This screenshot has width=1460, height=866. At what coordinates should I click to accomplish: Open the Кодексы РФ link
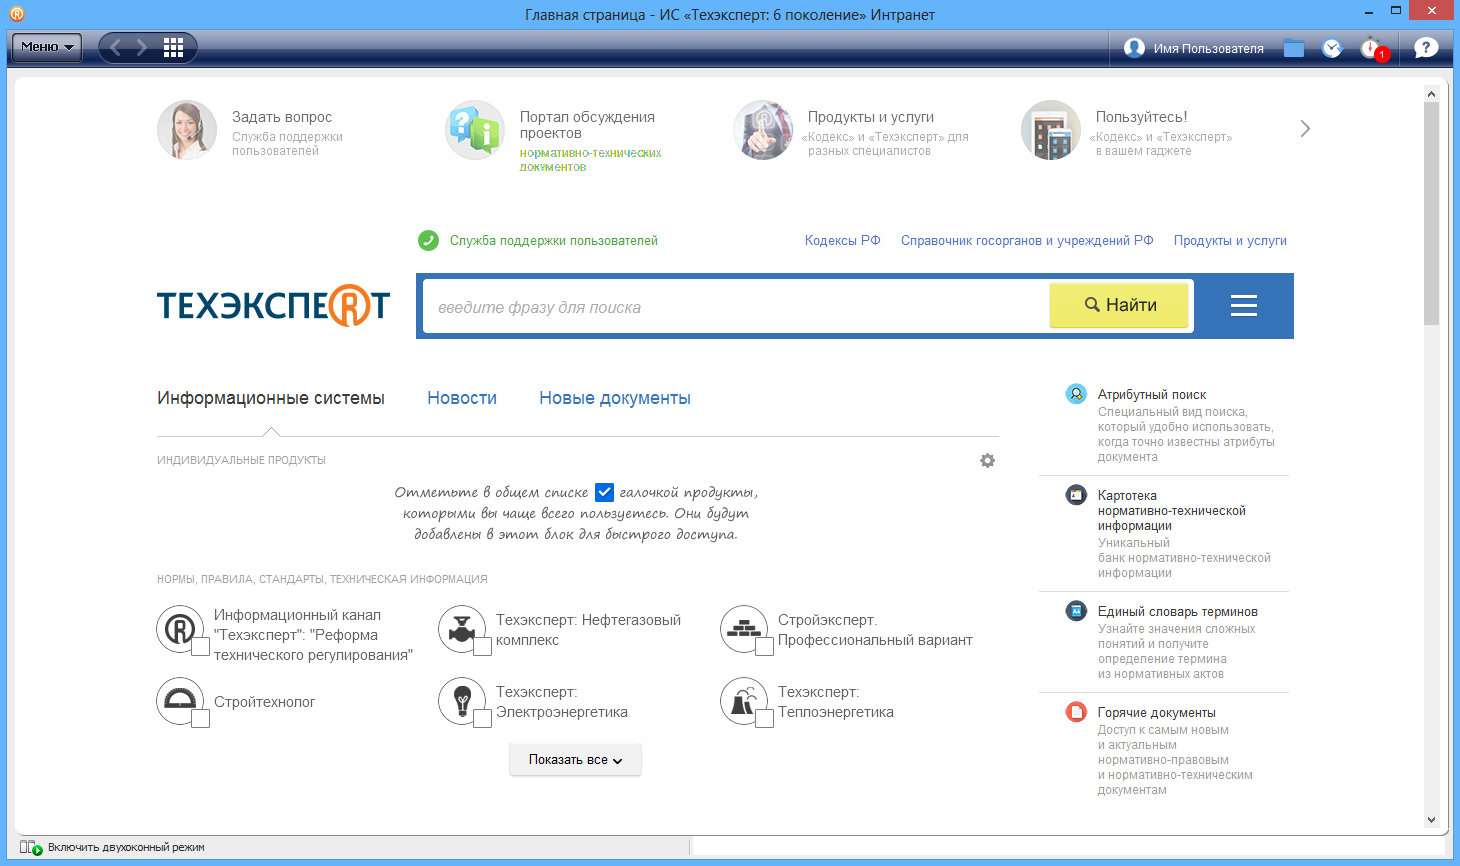pos(843,241)
